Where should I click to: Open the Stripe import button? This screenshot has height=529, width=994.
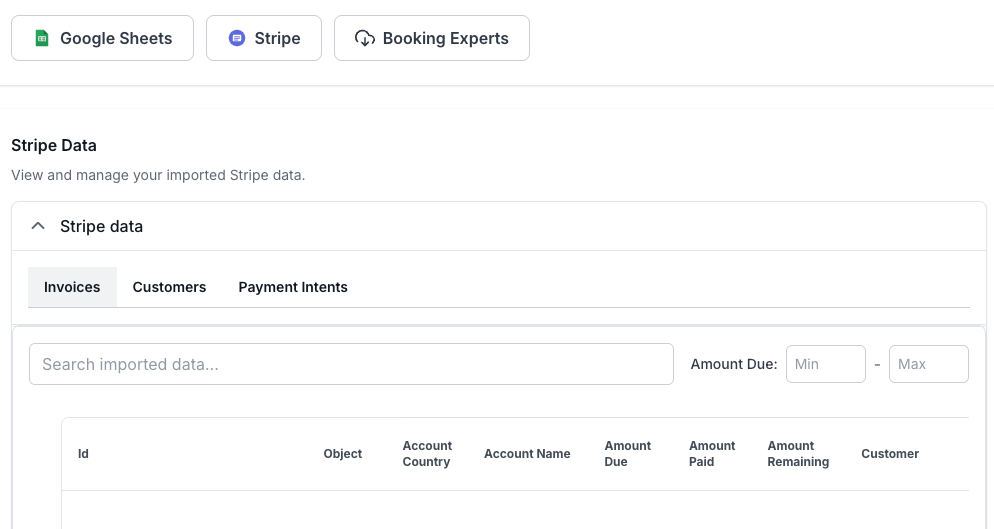pyautogui.click(x=264, y=38)
